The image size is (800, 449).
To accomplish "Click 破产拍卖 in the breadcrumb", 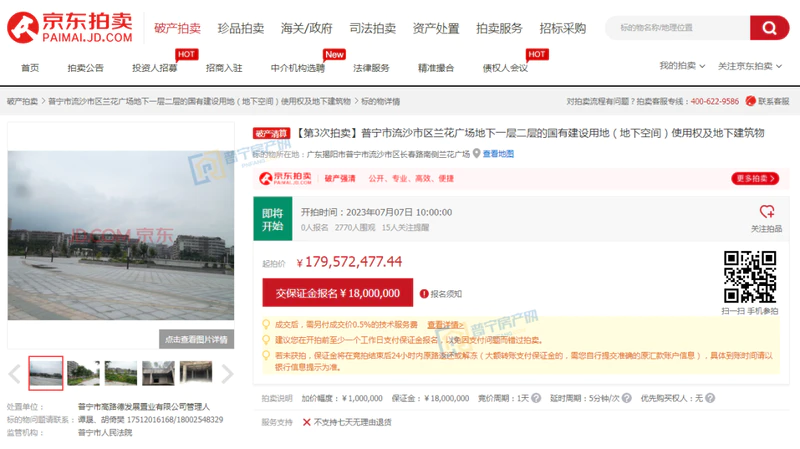I will (x=22, y=101).
